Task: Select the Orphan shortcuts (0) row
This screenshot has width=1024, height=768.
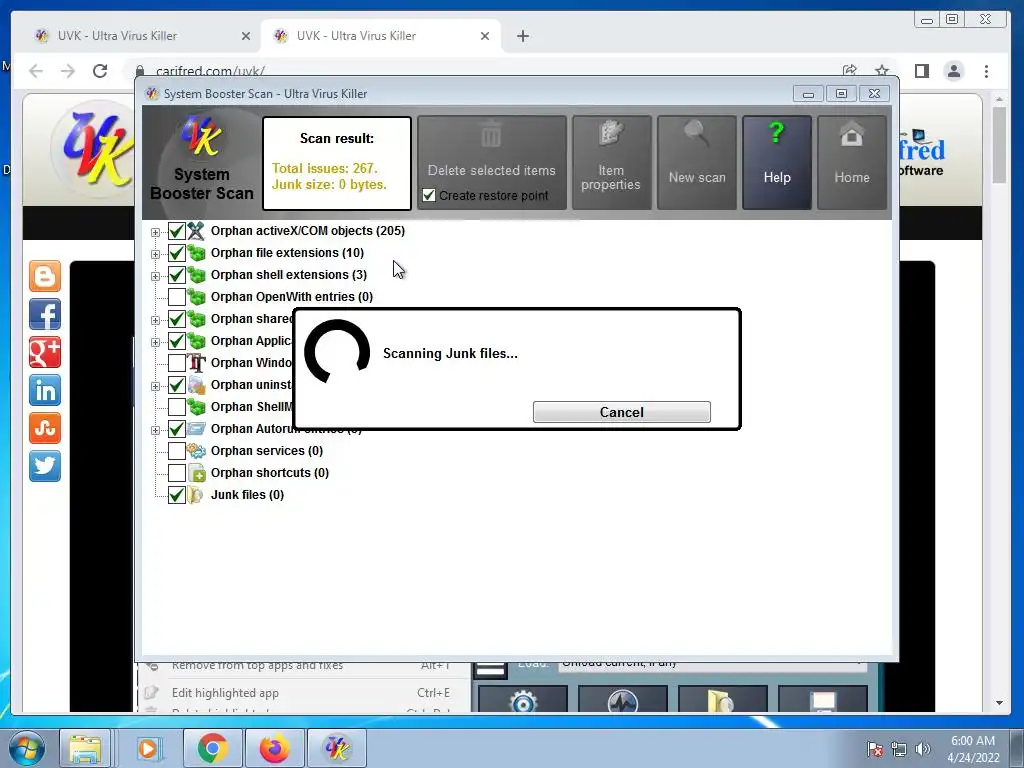Action: click(269, 473)
